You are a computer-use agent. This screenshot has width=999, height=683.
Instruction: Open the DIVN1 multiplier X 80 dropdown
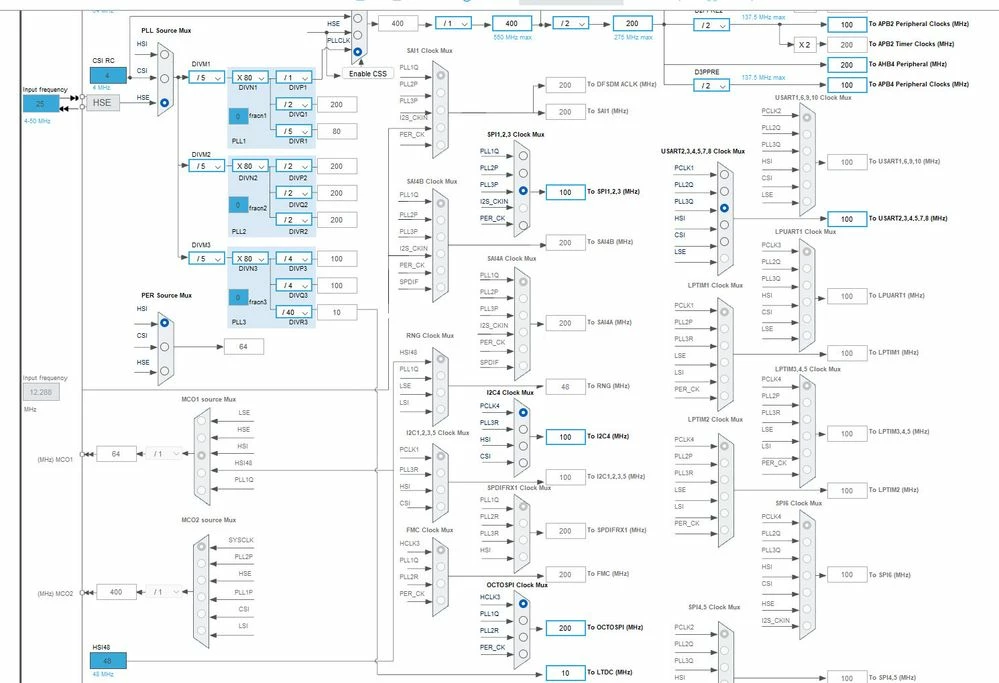point(250,77)
